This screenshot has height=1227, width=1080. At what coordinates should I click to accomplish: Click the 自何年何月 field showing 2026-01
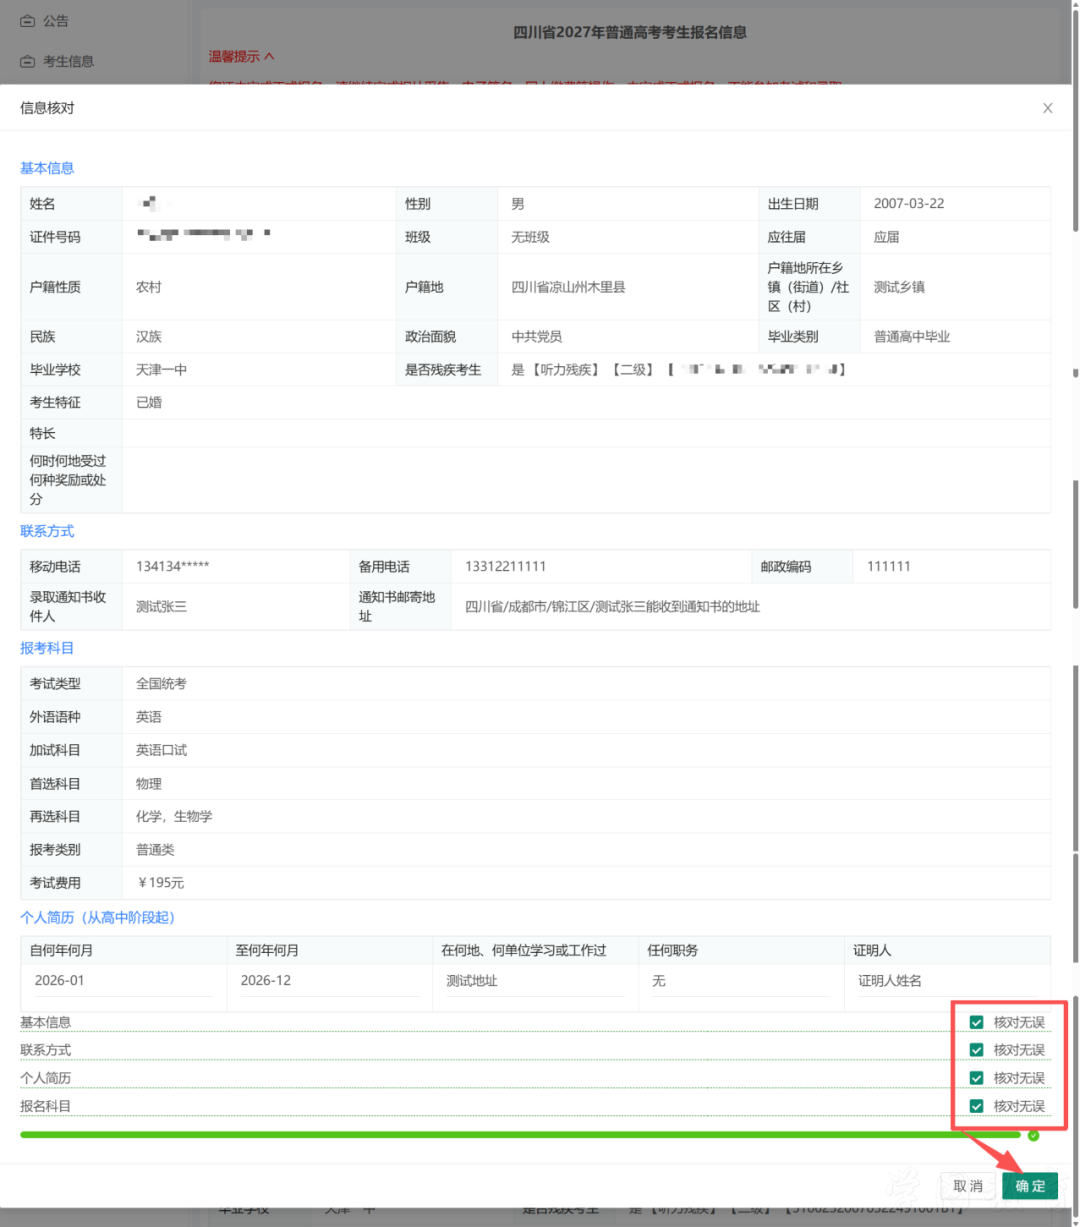(123, 981)
